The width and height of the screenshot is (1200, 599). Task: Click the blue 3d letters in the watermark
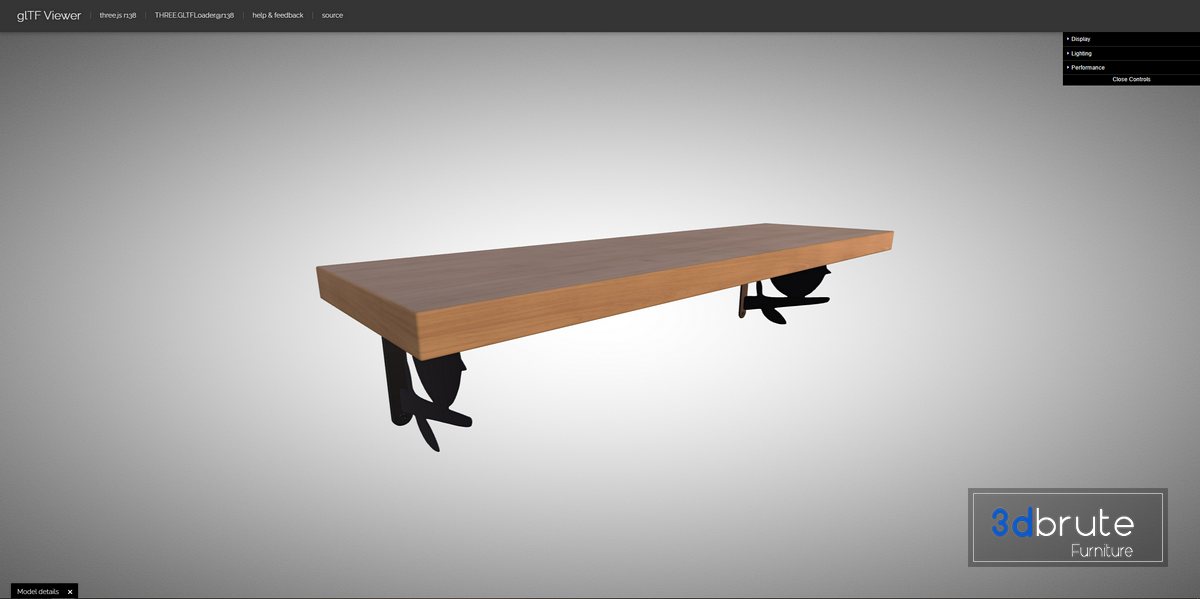[1013, 522]
